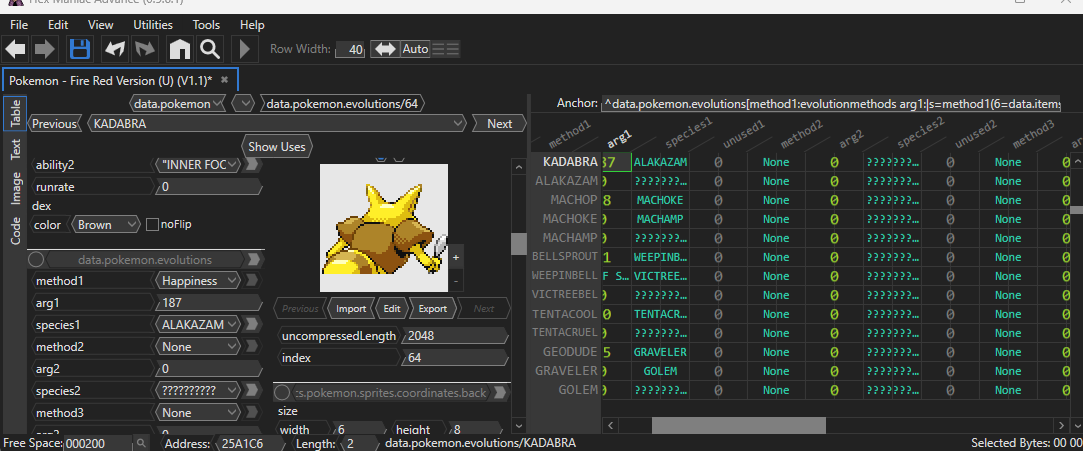Click the jump arrow on the sprites.coordinates.back header
Image resolution: width=1083 pixels, height=451 pixels.
[501, 392]
